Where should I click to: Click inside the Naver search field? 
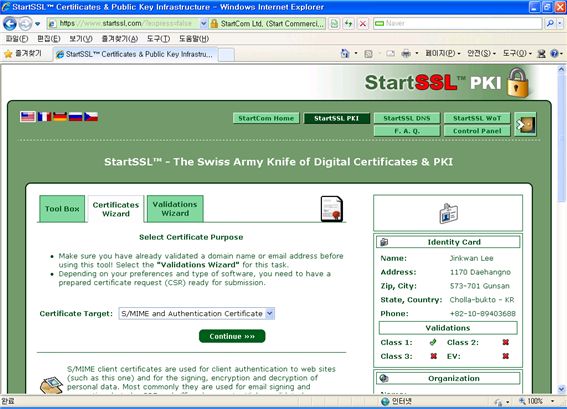click(457, 24)
